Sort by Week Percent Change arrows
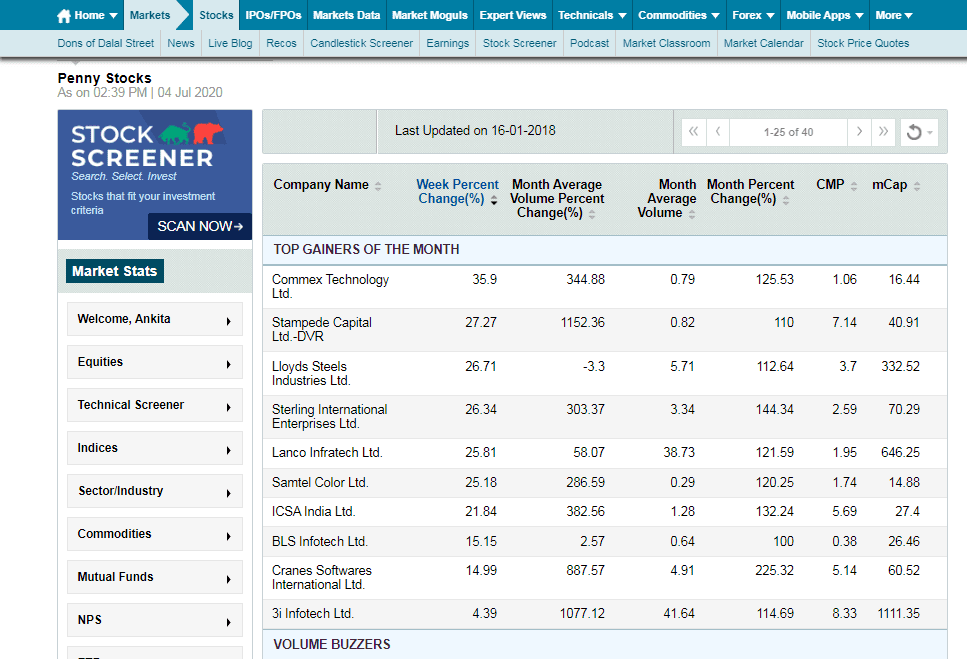967x659 pixels. [x=494, y=200]
